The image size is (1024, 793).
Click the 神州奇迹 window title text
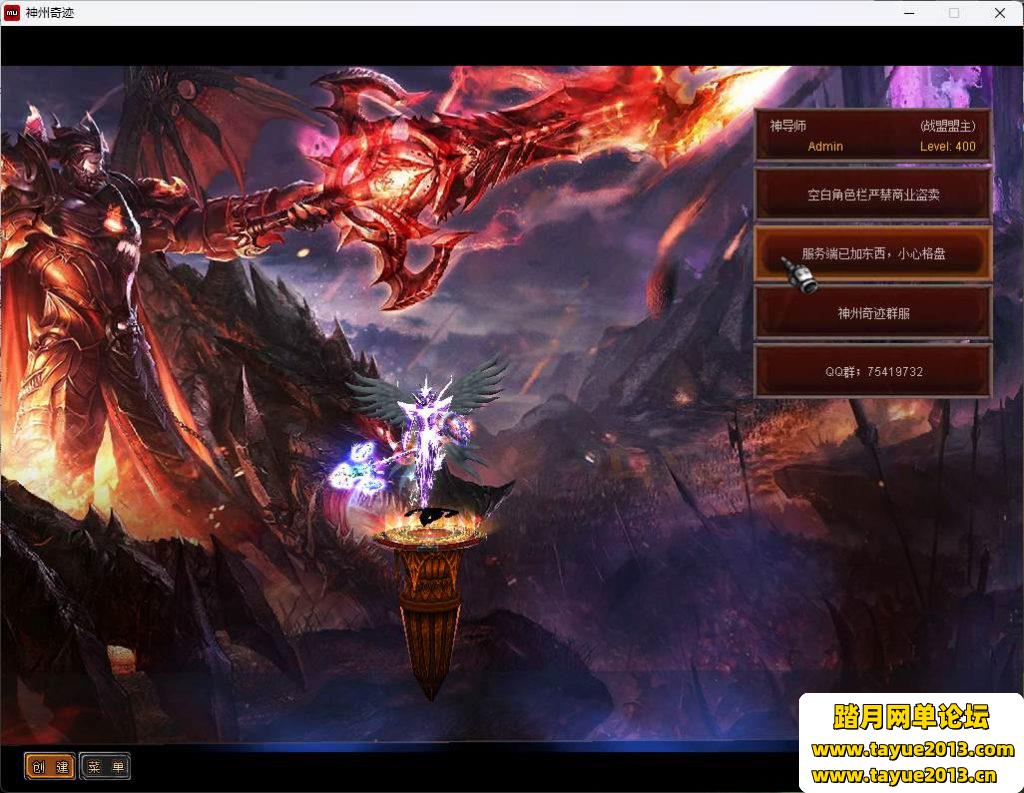coord(50,13)
